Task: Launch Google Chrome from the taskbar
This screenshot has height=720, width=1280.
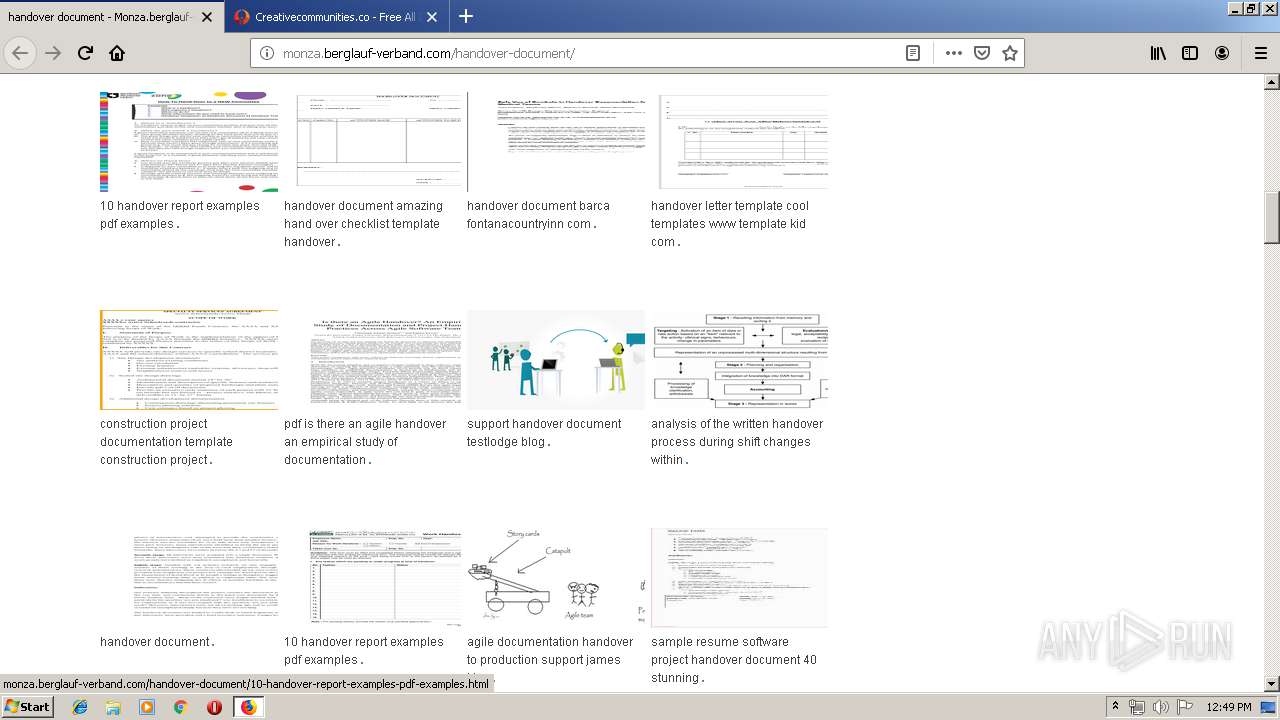Action: 180,707
